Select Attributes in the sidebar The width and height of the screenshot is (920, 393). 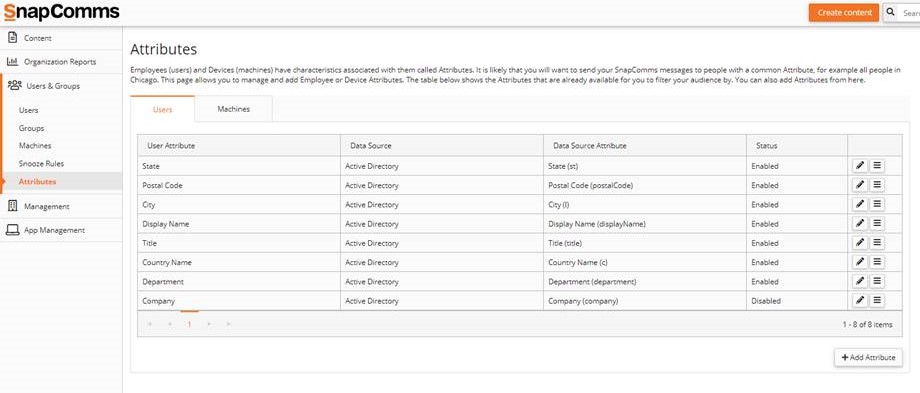[x=38, y=182]
